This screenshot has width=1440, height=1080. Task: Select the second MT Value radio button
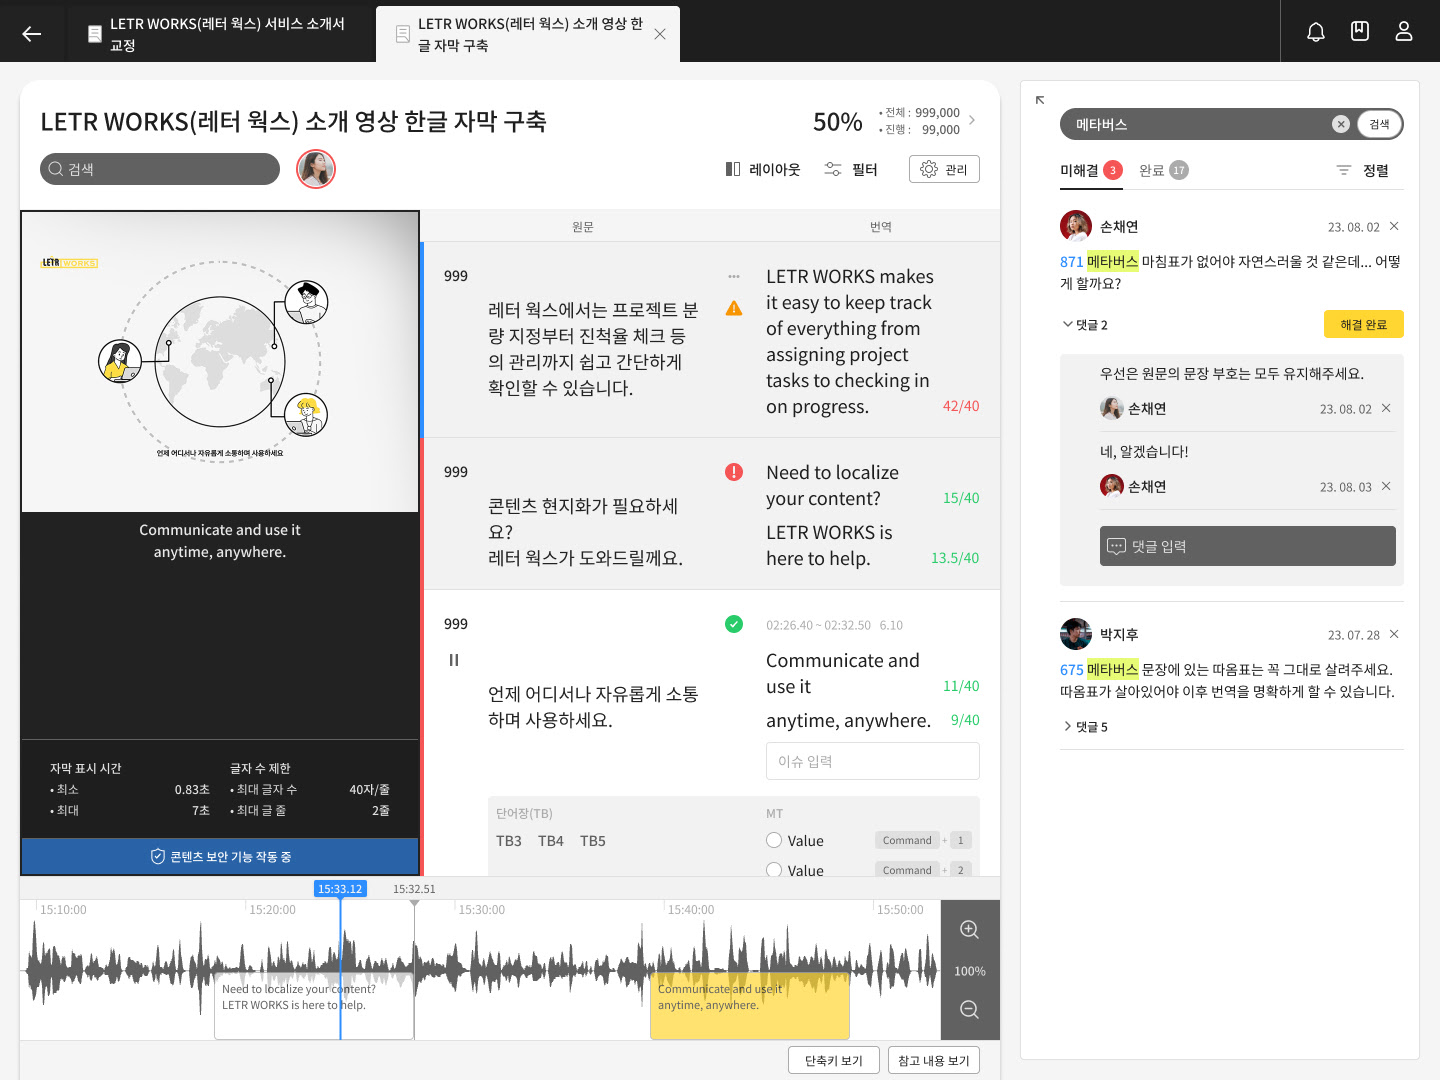tap(774, 870)
